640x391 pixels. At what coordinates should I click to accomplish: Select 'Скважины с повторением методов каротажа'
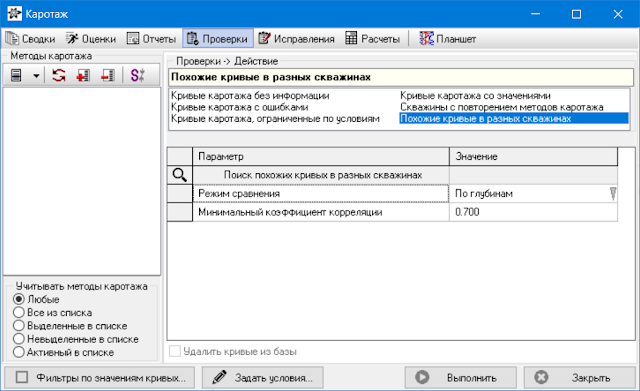(502, 107)
